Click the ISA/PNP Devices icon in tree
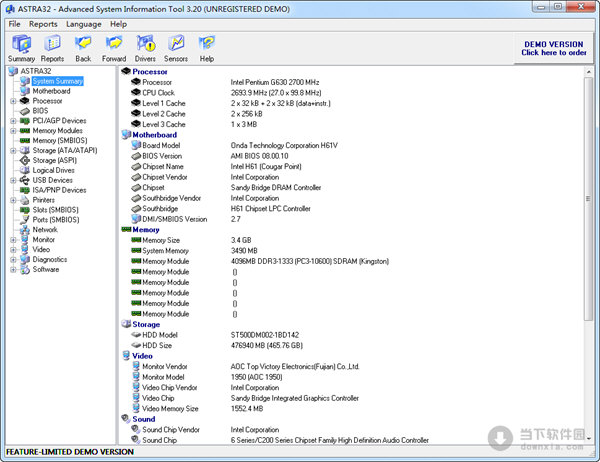600x462 pixels. click(25, 190)
